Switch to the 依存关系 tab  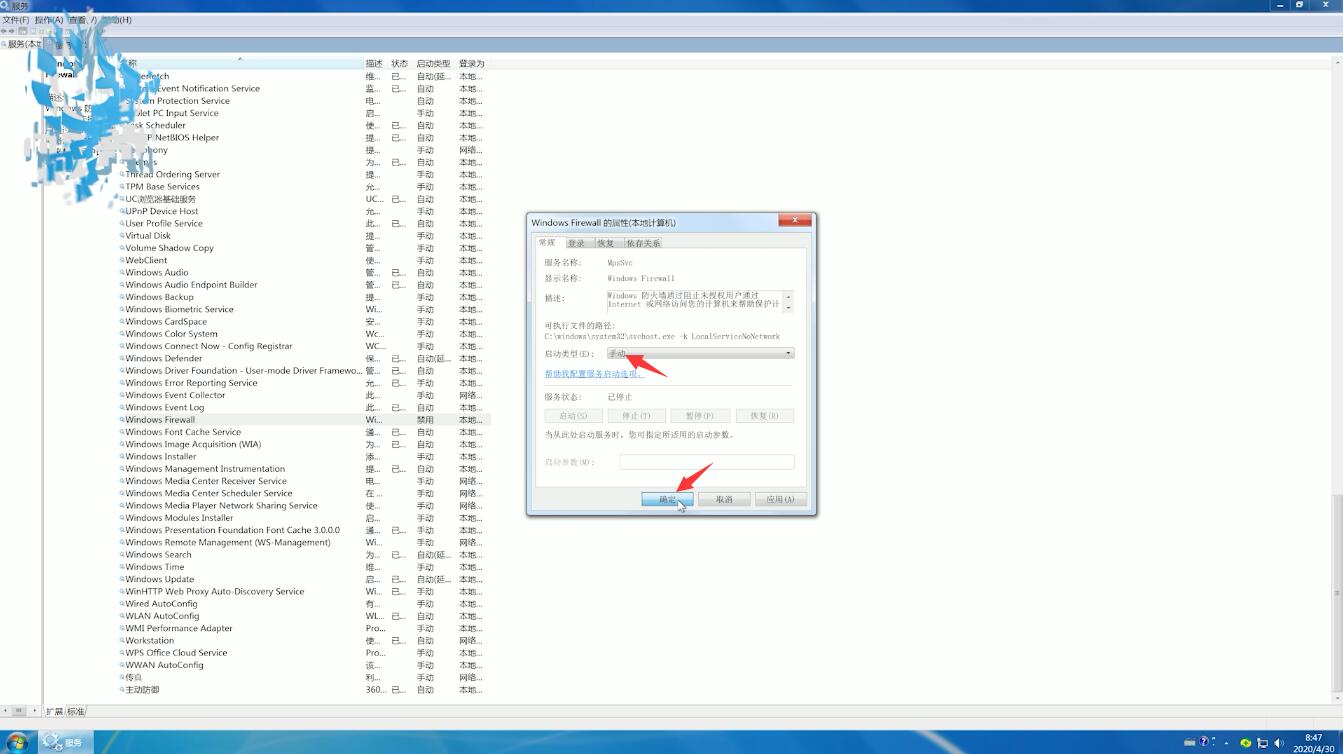pyautogui.click(x=644, y=243)
